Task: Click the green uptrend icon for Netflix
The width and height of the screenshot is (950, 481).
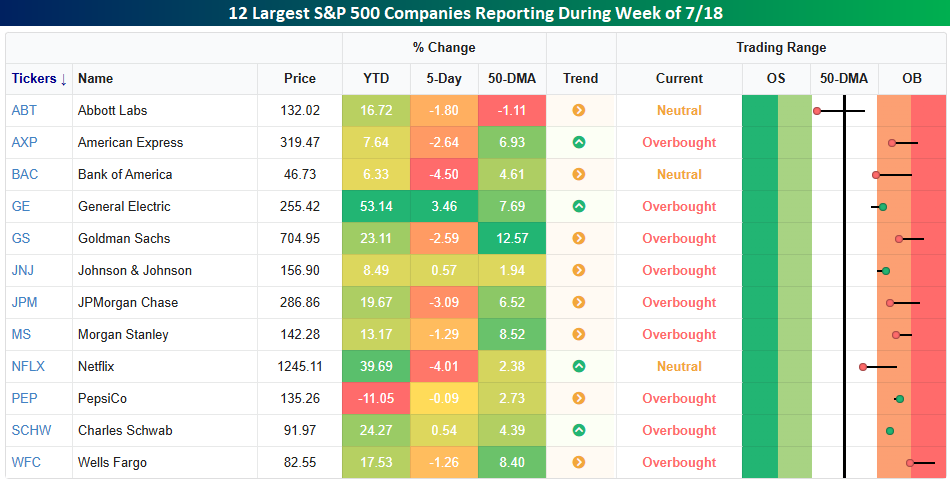Action: tap(579, 367)
